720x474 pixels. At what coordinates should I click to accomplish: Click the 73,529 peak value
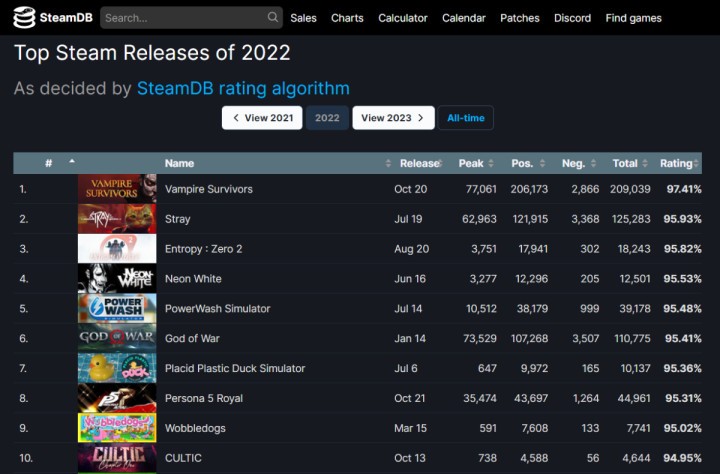click(x=480, y=339)
